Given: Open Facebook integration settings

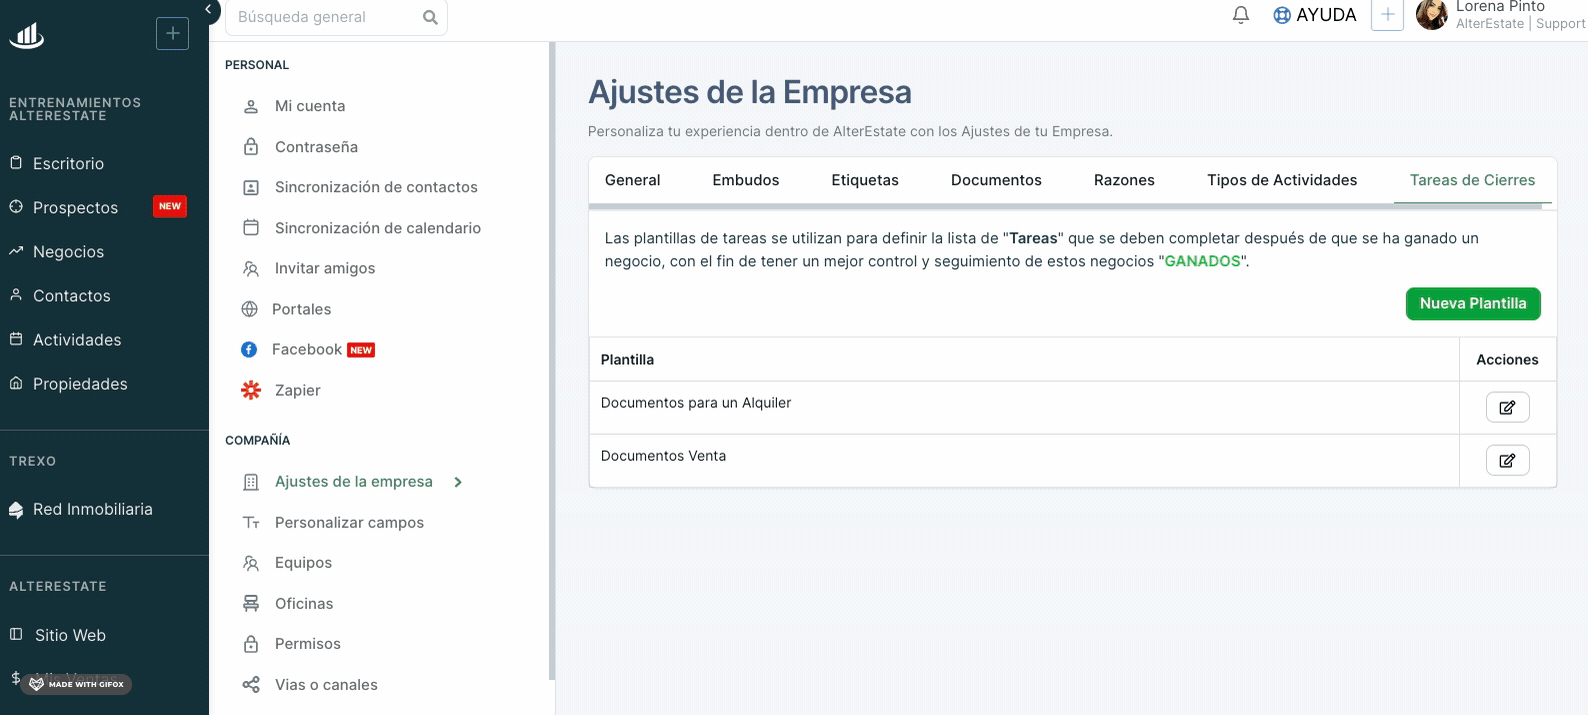Looking at the screenshot, I should click(307, 350).
